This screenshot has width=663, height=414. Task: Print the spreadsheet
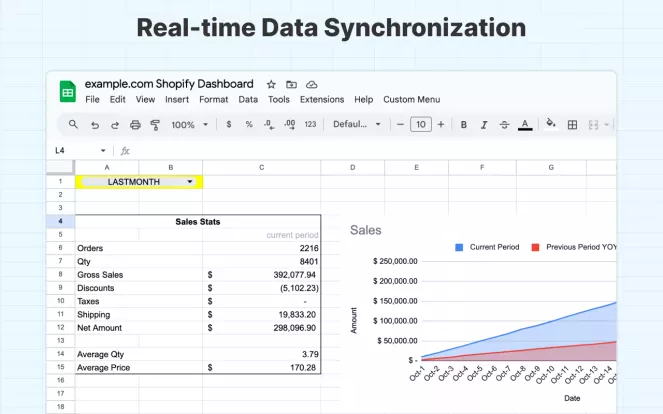135,125
